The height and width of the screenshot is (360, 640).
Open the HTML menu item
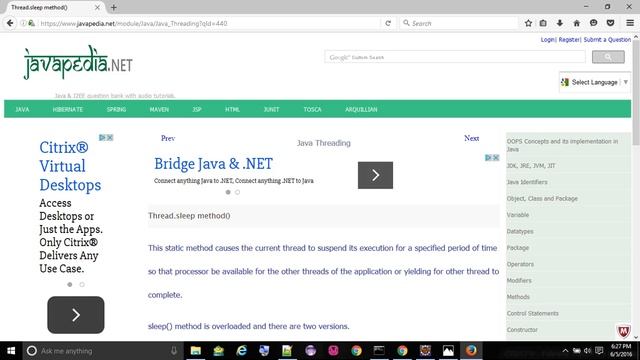point(232,109)
